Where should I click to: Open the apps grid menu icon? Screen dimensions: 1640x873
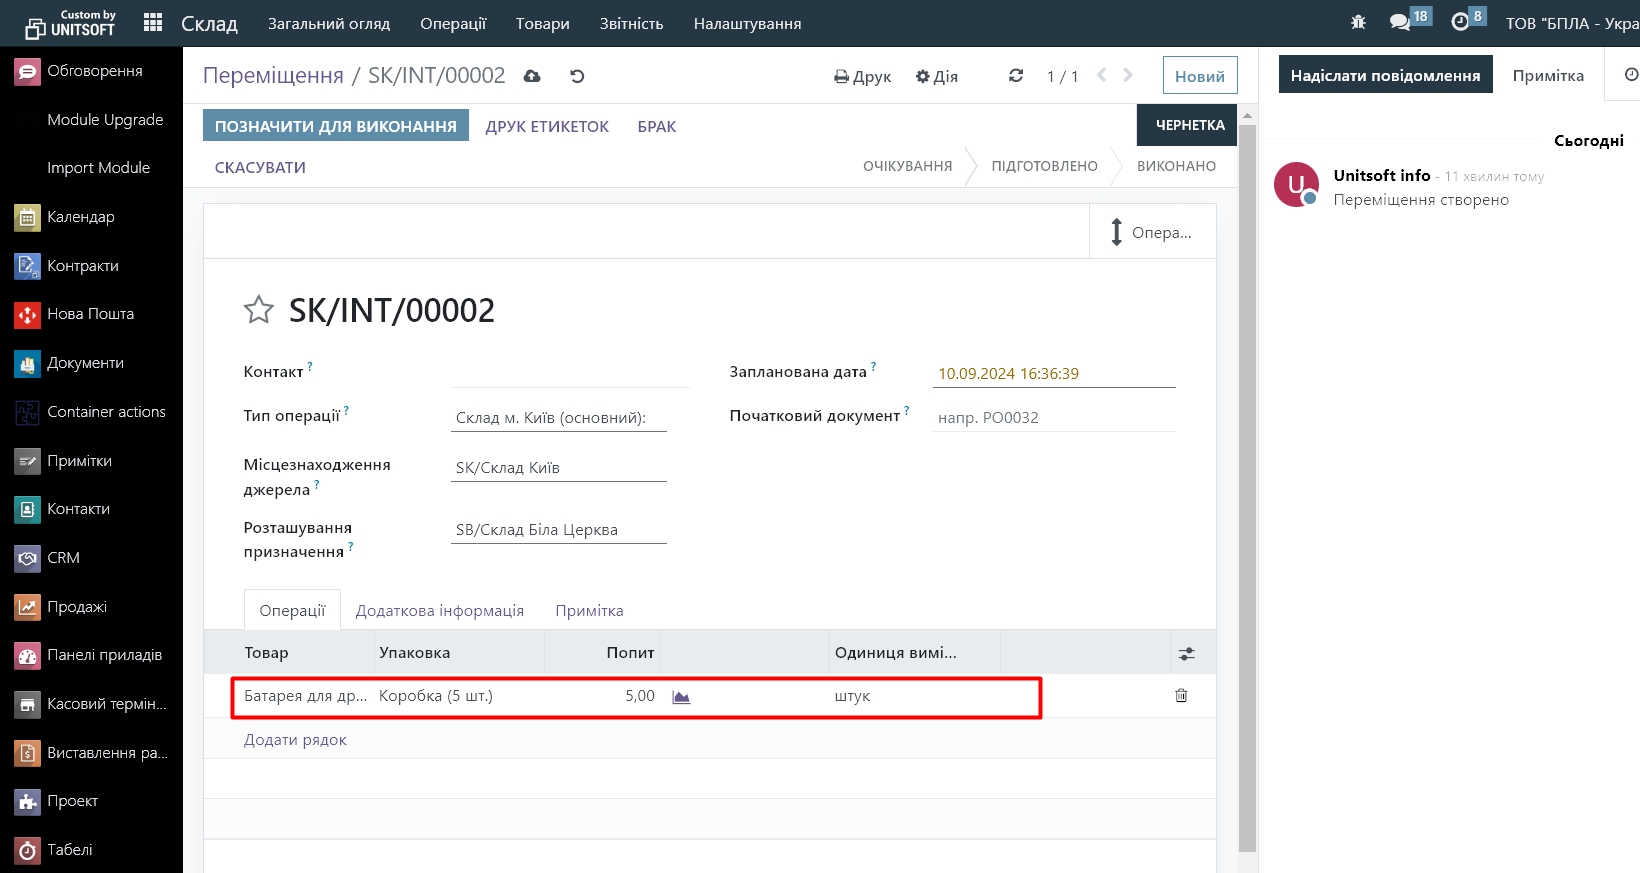(x=152, y=23)
